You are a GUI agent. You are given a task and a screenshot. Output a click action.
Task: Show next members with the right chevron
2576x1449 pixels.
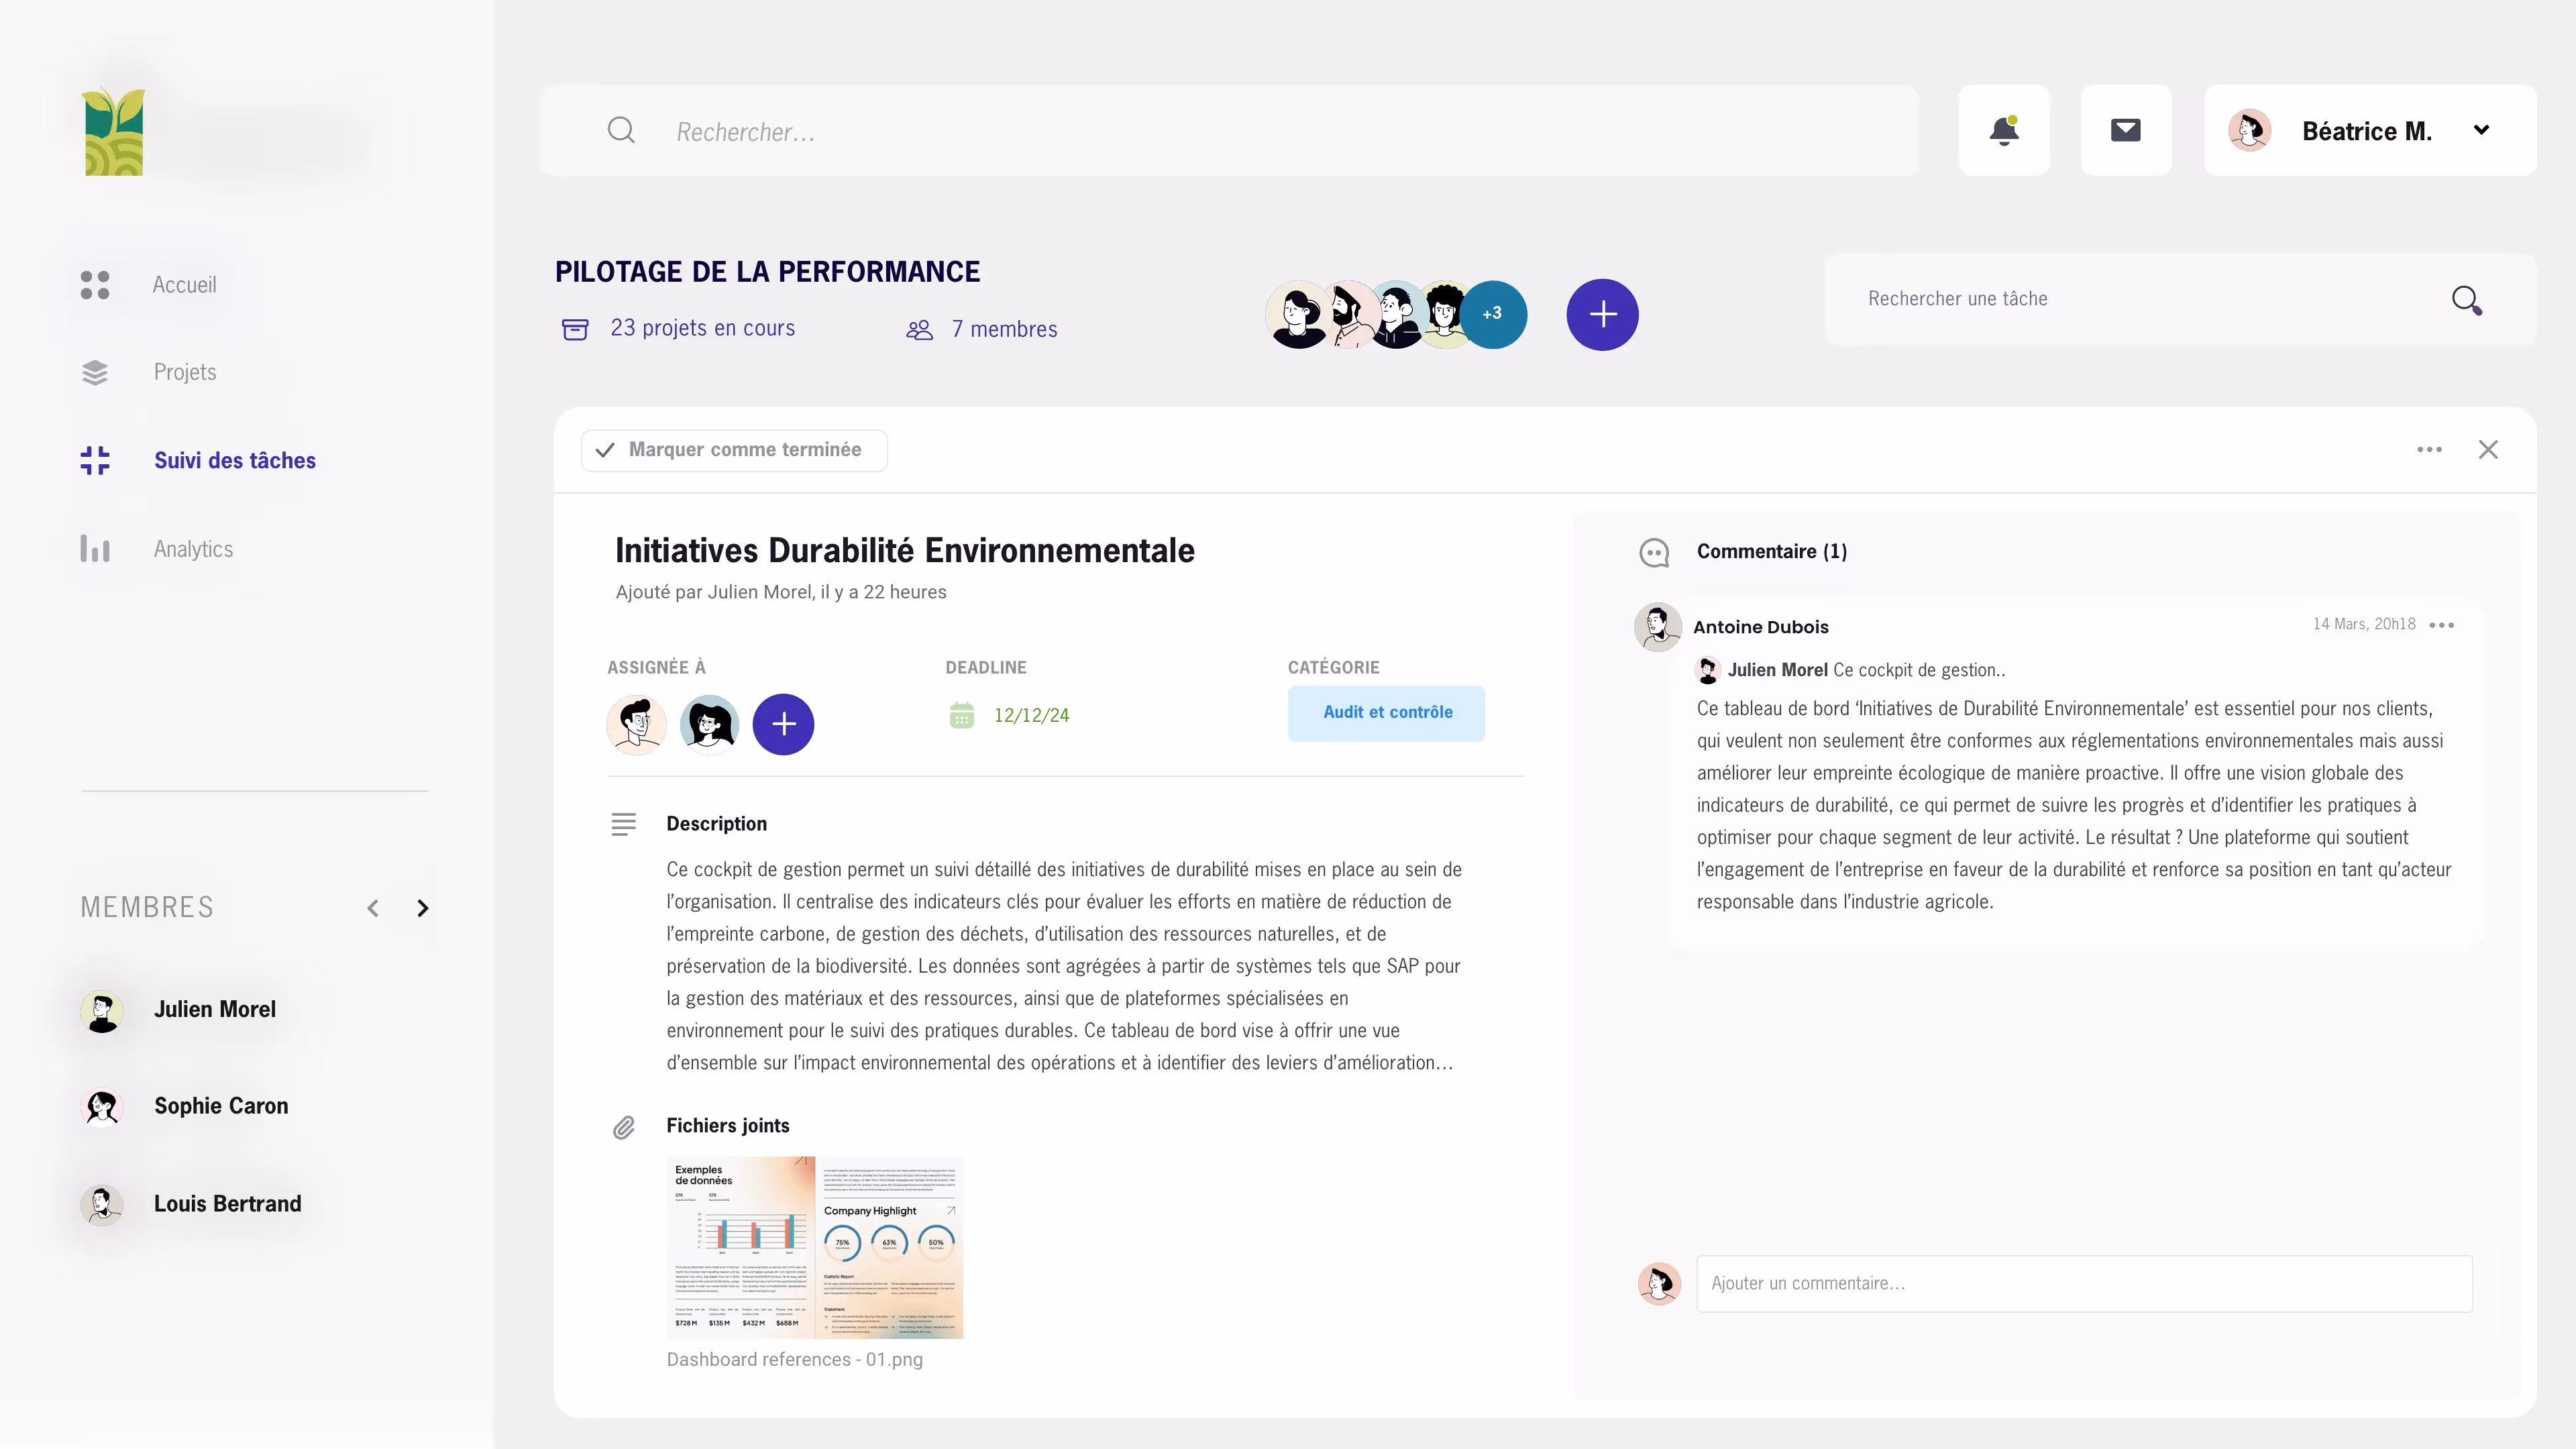(423, 908)
